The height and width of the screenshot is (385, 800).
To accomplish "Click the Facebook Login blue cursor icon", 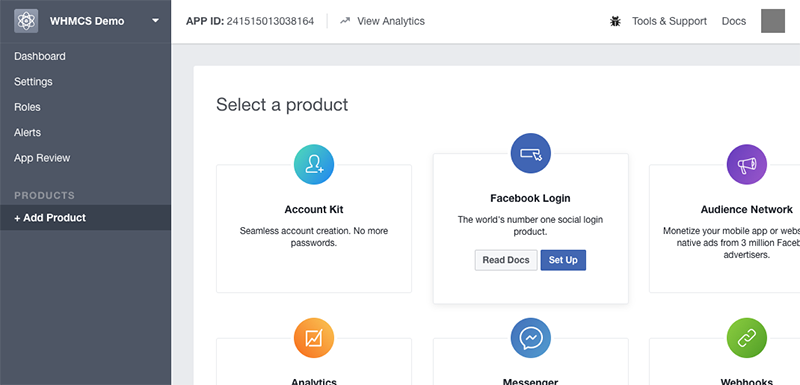I will 531,153.
